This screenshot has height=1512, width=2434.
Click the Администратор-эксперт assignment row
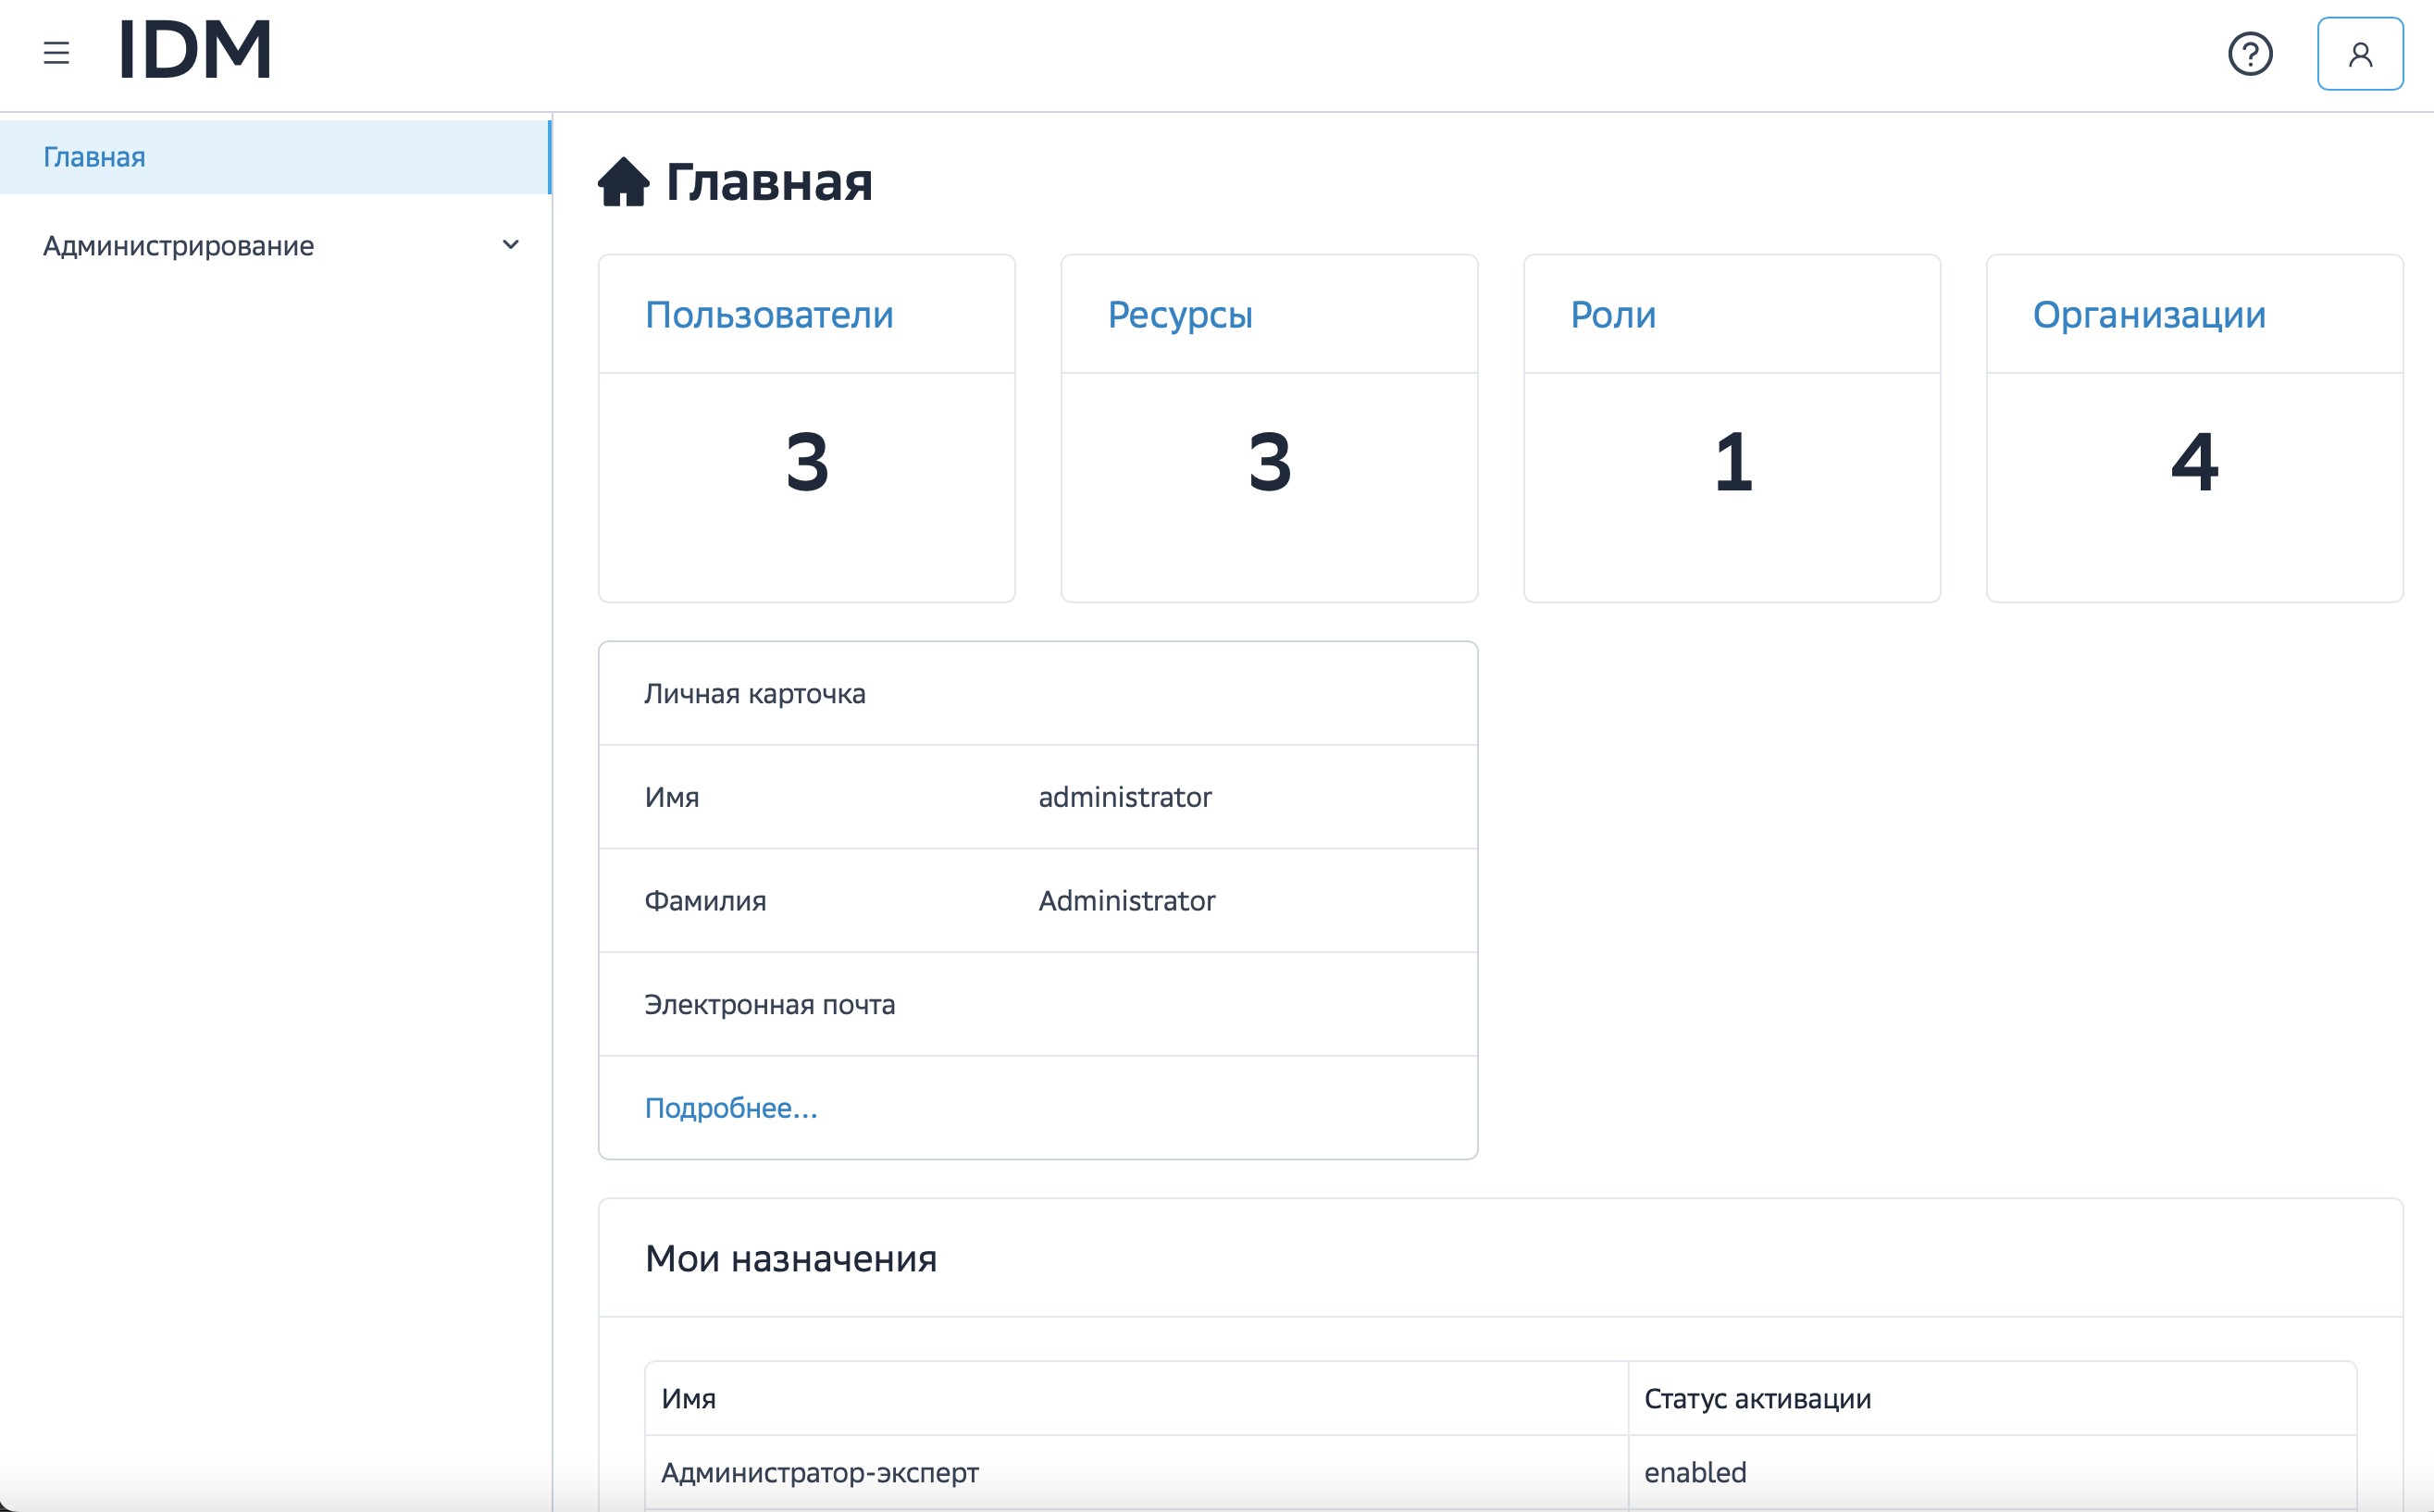(820, 1471)
